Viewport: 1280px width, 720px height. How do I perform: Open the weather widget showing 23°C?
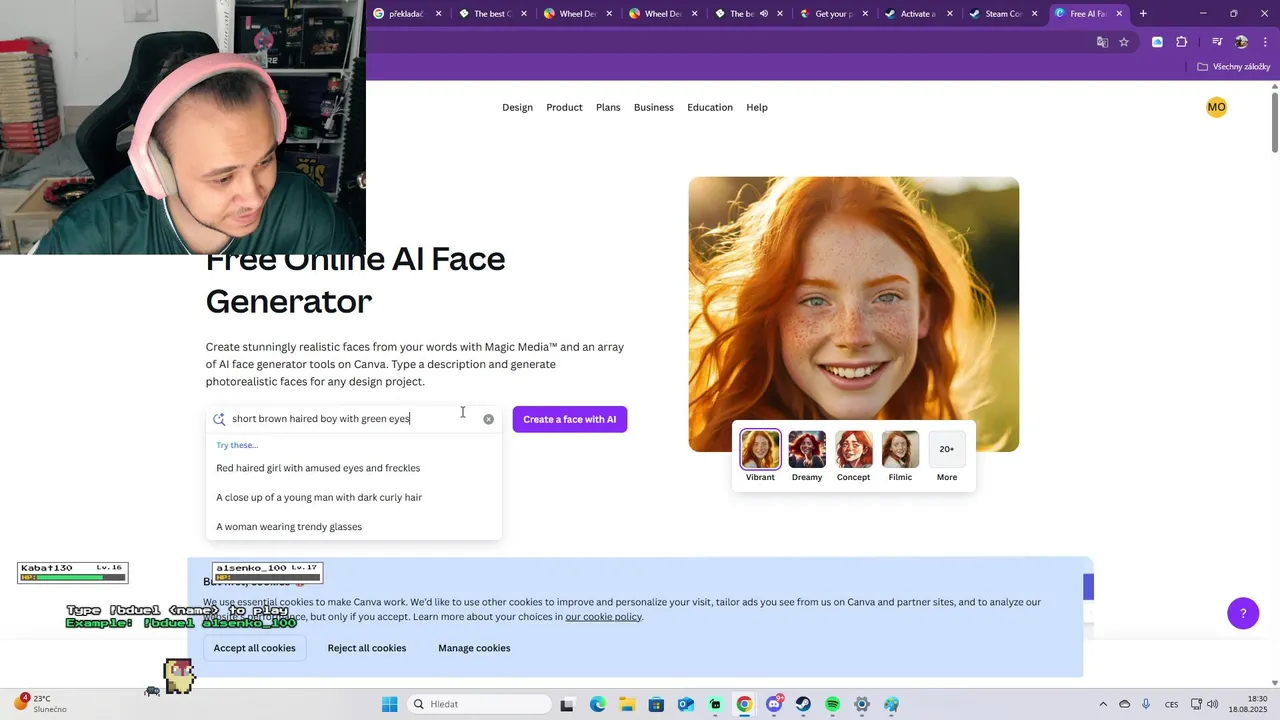(42, 704)
